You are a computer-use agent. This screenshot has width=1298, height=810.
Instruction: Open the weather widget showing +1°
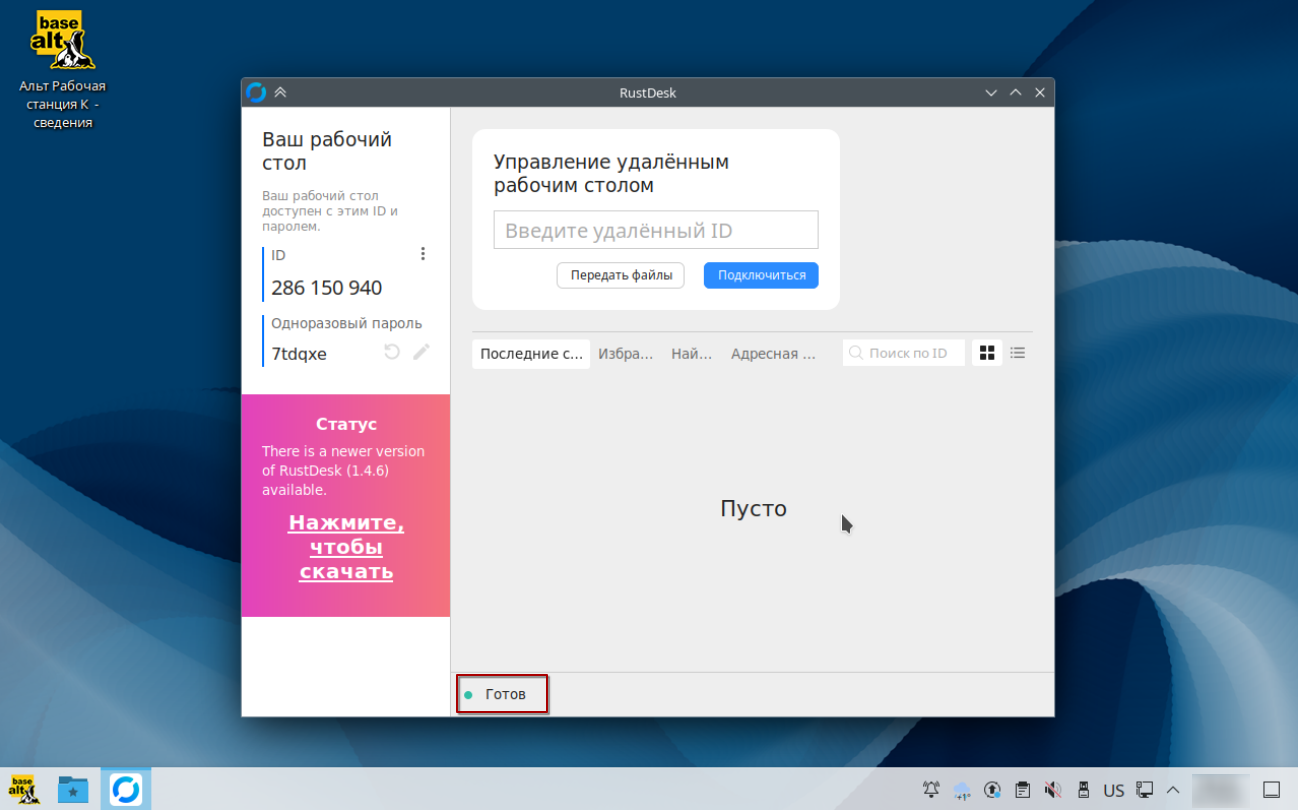[962, 789]
